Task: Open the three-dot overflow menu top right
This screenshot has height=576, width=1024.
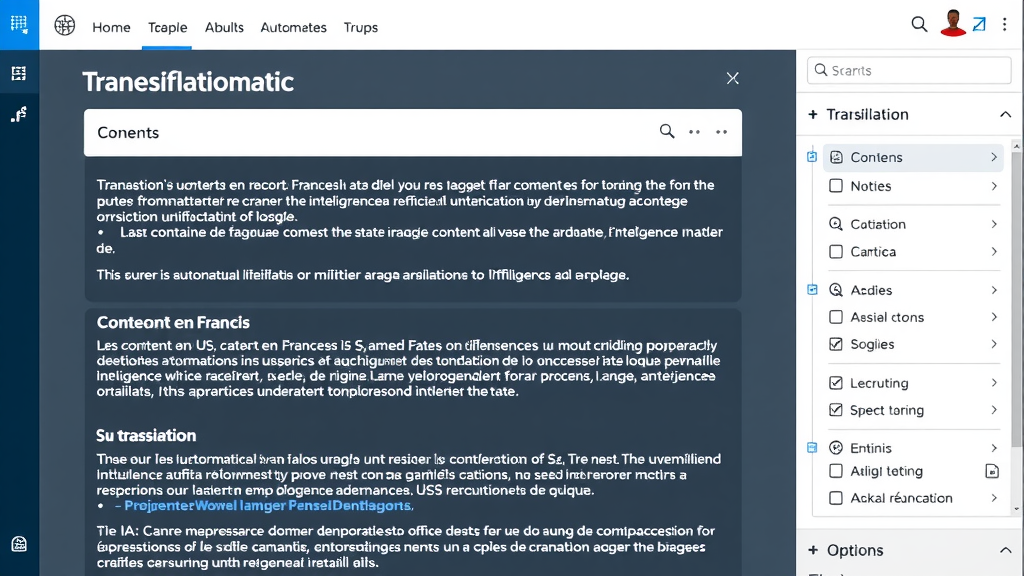Action: click(1004, 24)
